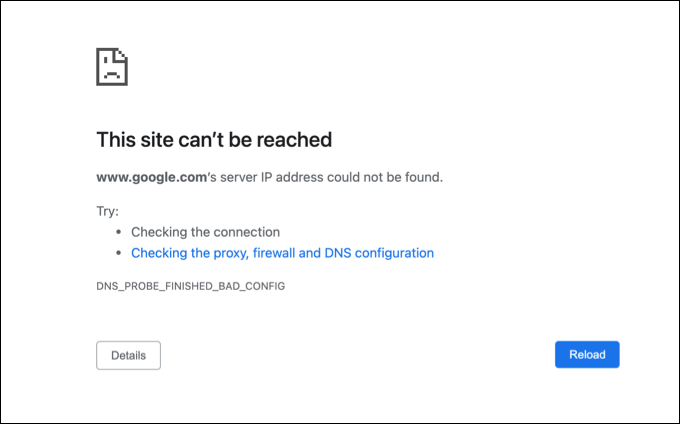Open the proxy, firewall and DNS configuration link

[282, 253]
